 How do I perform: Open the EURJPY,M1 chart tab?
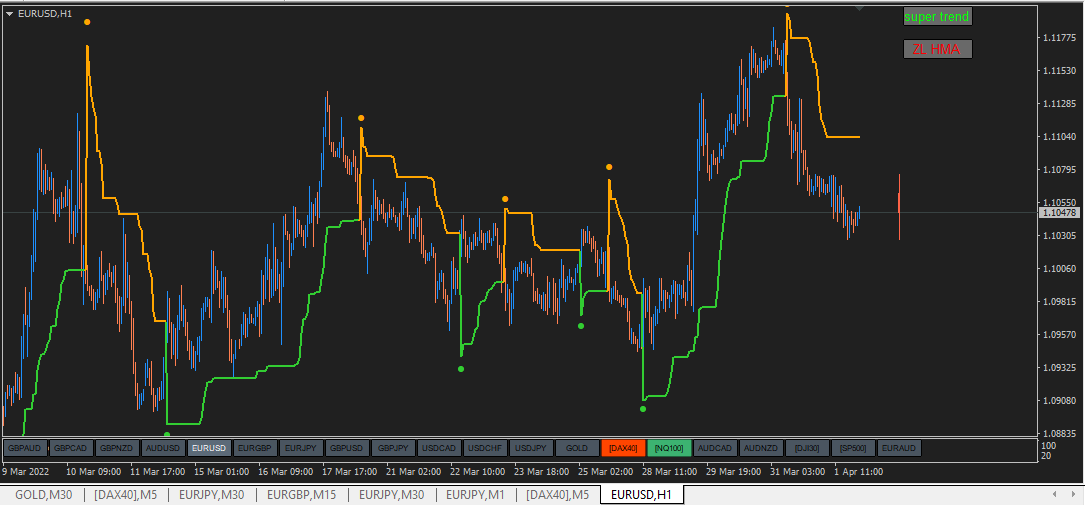point(477,495)
